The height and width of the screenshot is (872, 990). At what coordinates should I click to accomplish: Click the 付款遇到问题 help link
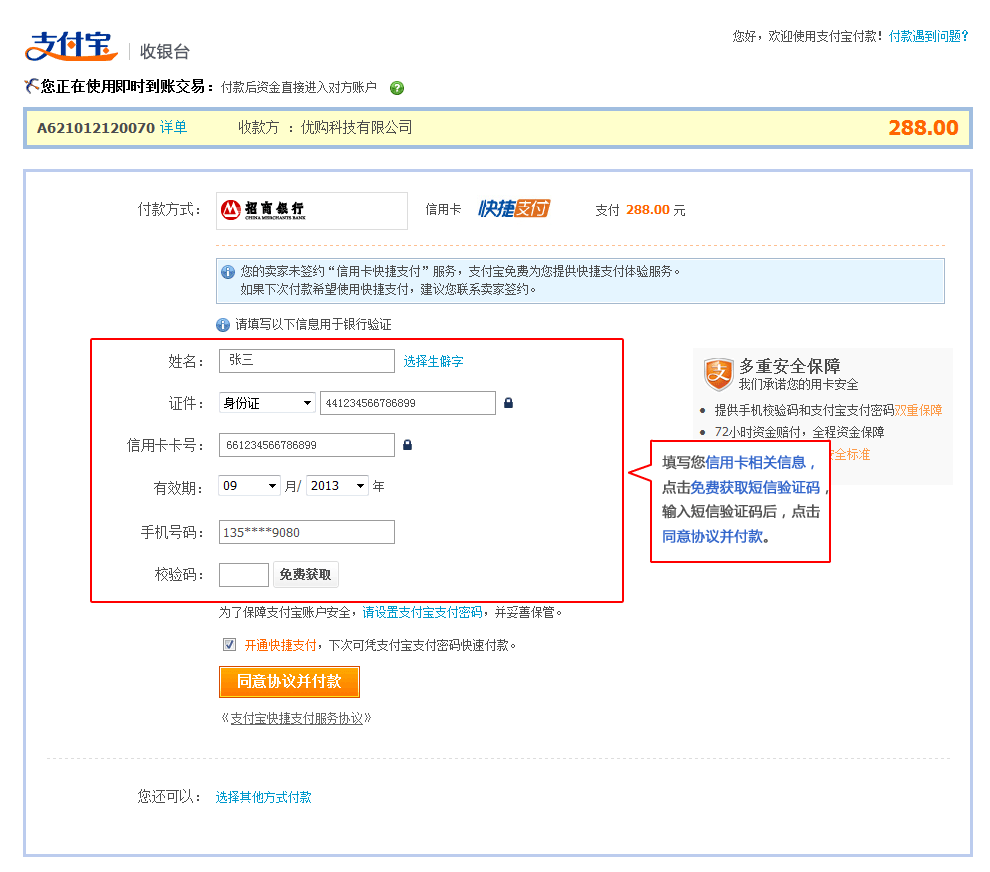(x=928, y=36)
